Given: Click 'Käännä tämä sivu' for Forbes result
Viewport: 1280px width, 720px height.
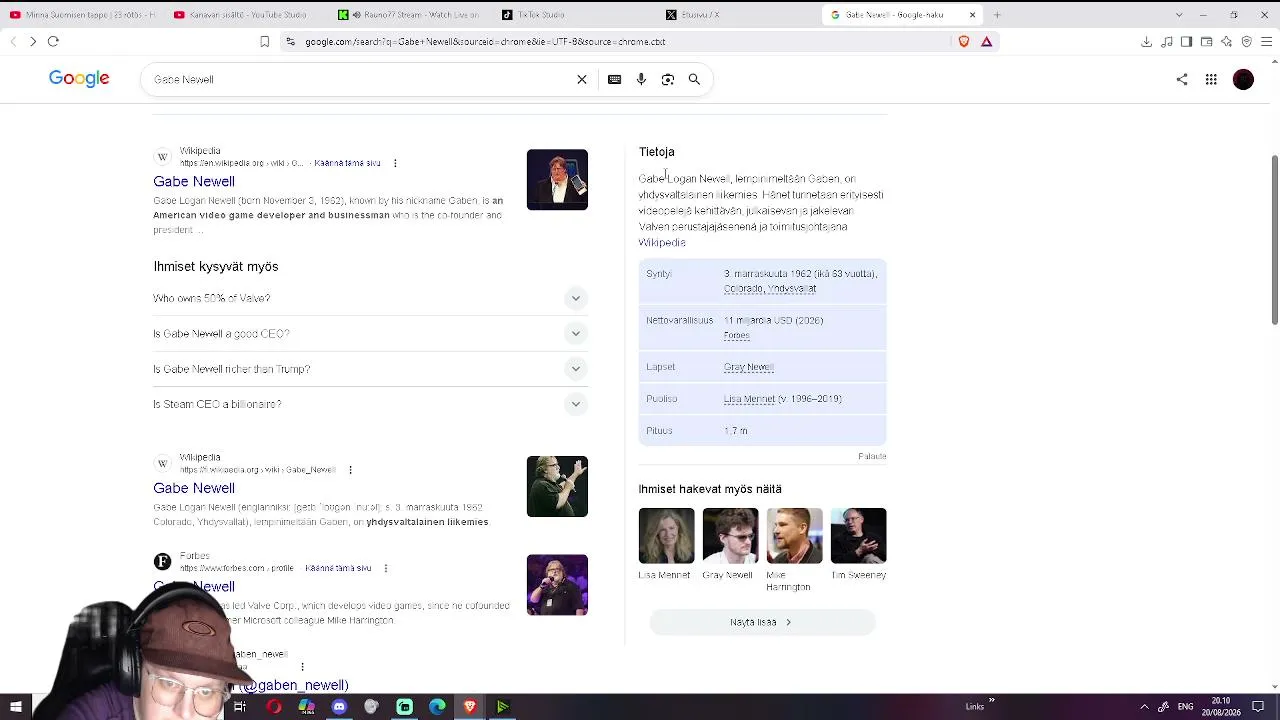Looking at the screenshot, I should [338, 568].
